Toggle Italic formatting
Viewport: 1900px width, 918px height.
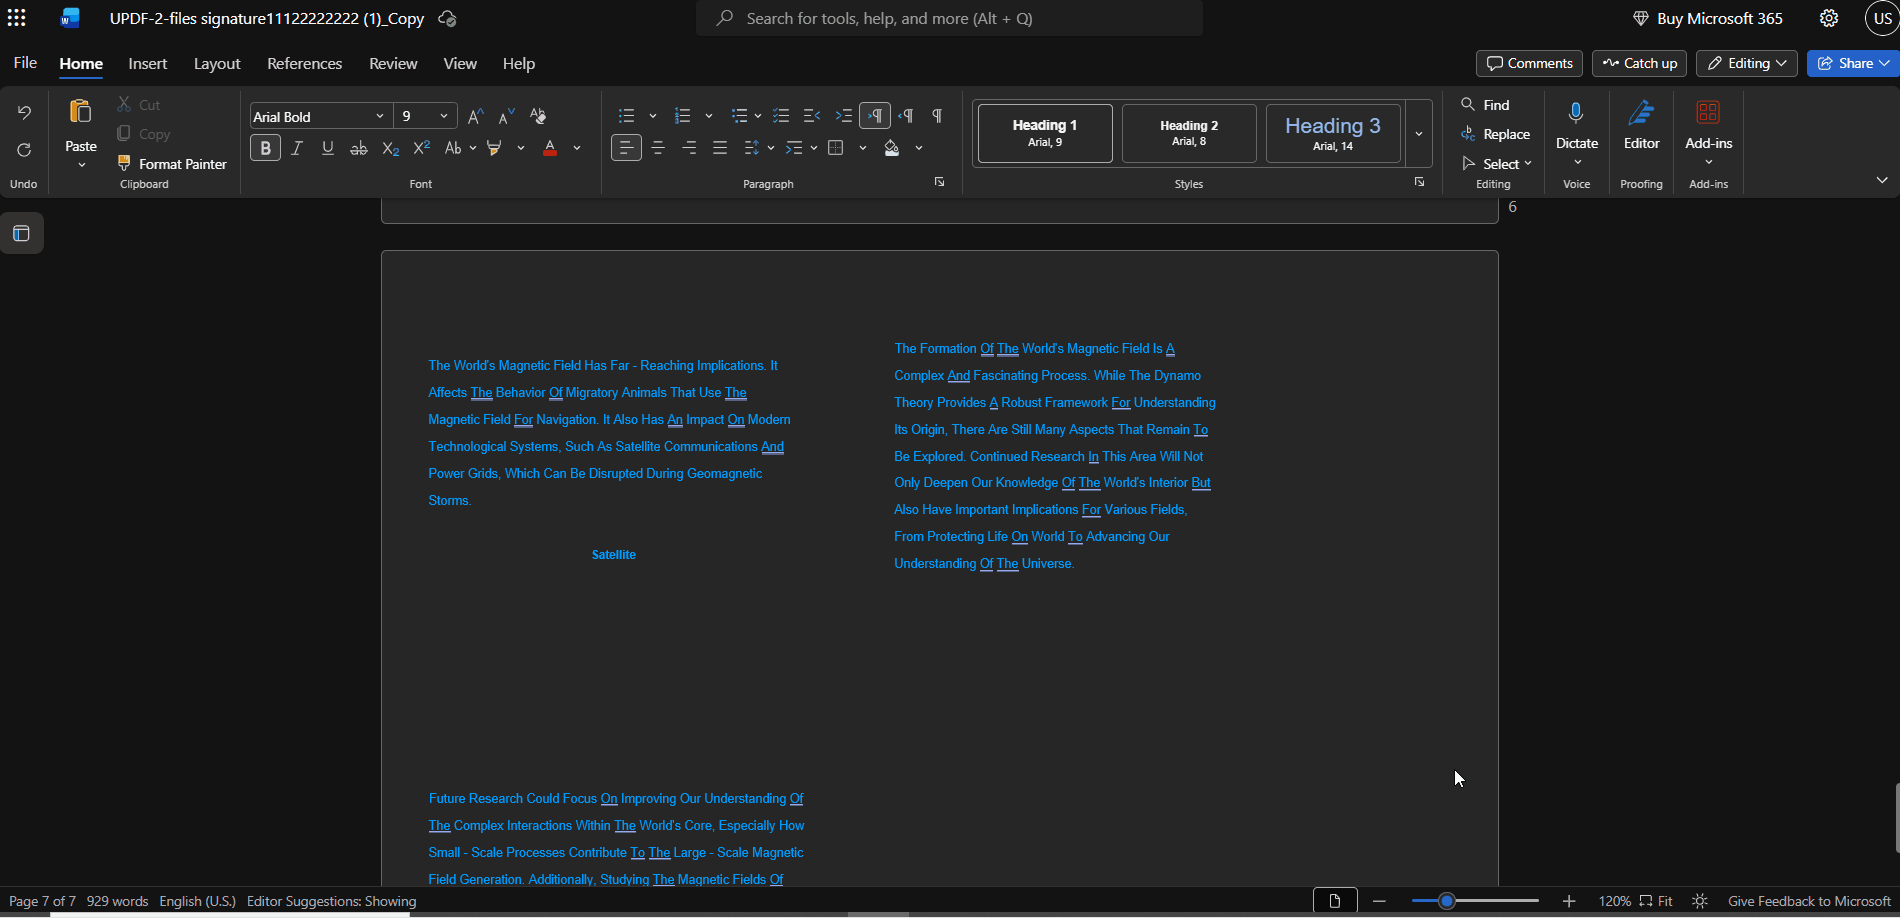(x=297, y=148)
